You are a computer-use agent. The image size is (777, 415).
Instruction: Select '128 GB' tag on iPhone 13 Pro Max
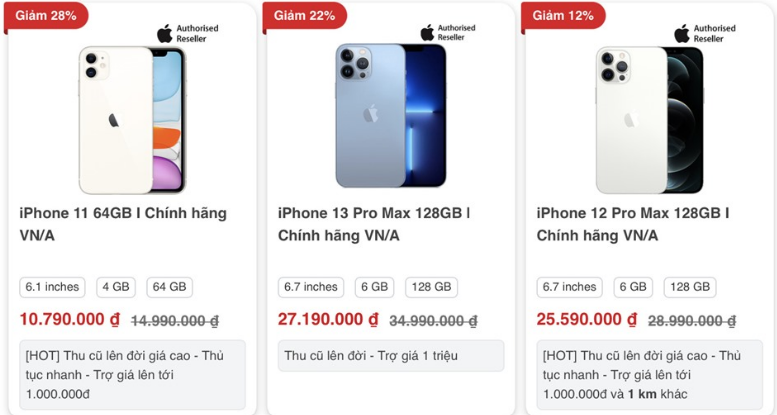tap(432, 287)
